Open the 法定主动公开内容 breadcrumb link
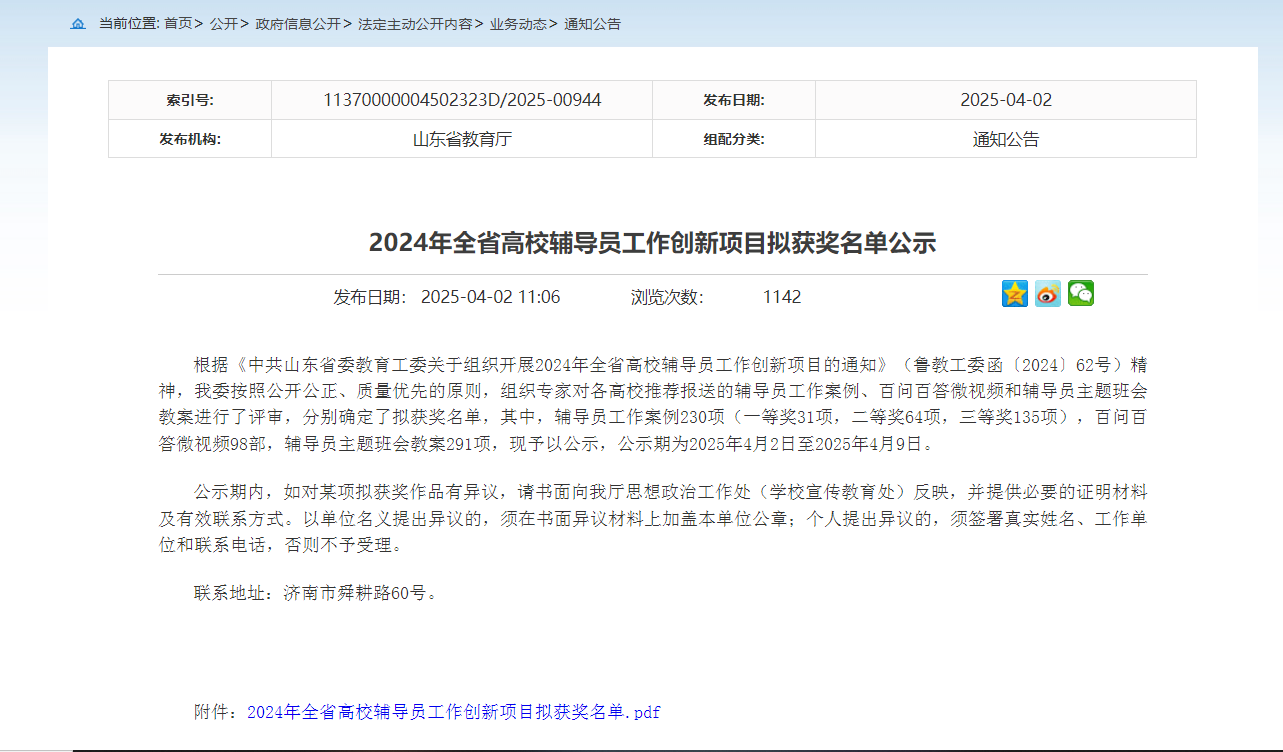The height and width of the screenshot is (752, 1283). (x=415, y=24)
